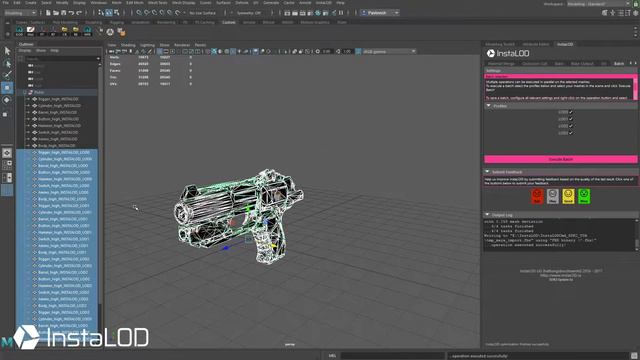
Task: Open the Mesh Tools menu
Action: click(158, 3)
